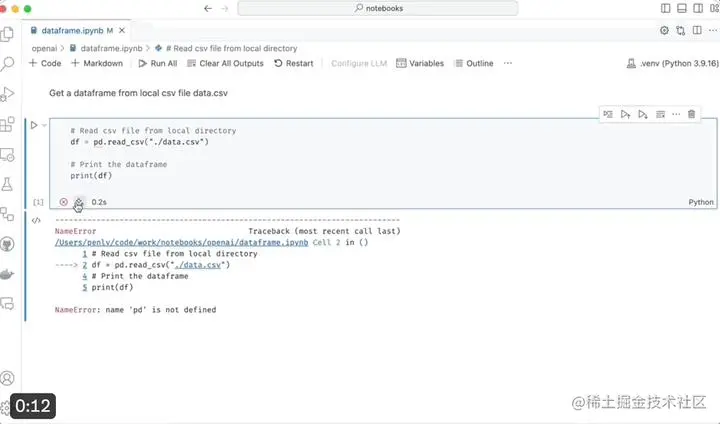Click the markdown cell 'Get a dataframe' text
Image resolution: width=720 pixels, height=424 pixels.
coord(138,93)
